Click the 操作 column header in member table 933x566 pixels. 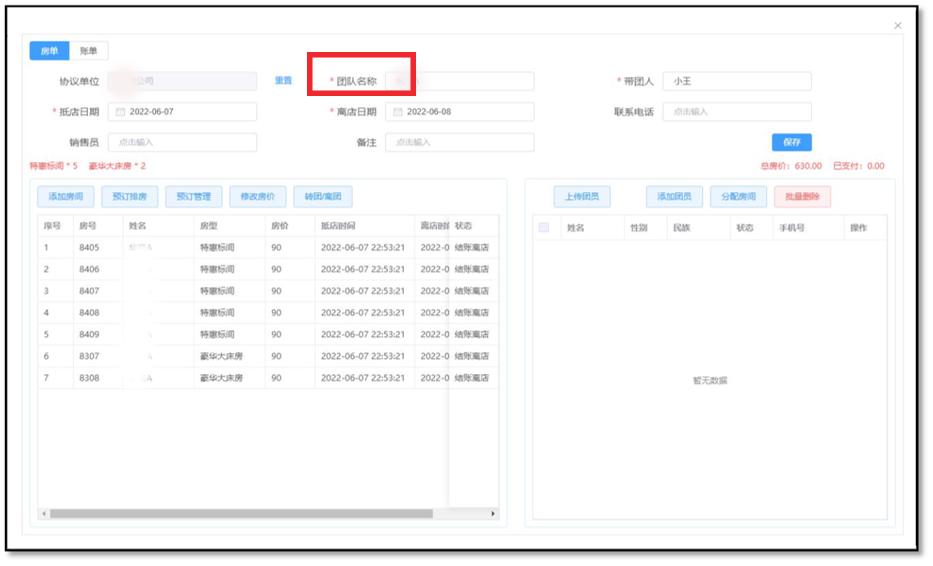tap(859, 227)
